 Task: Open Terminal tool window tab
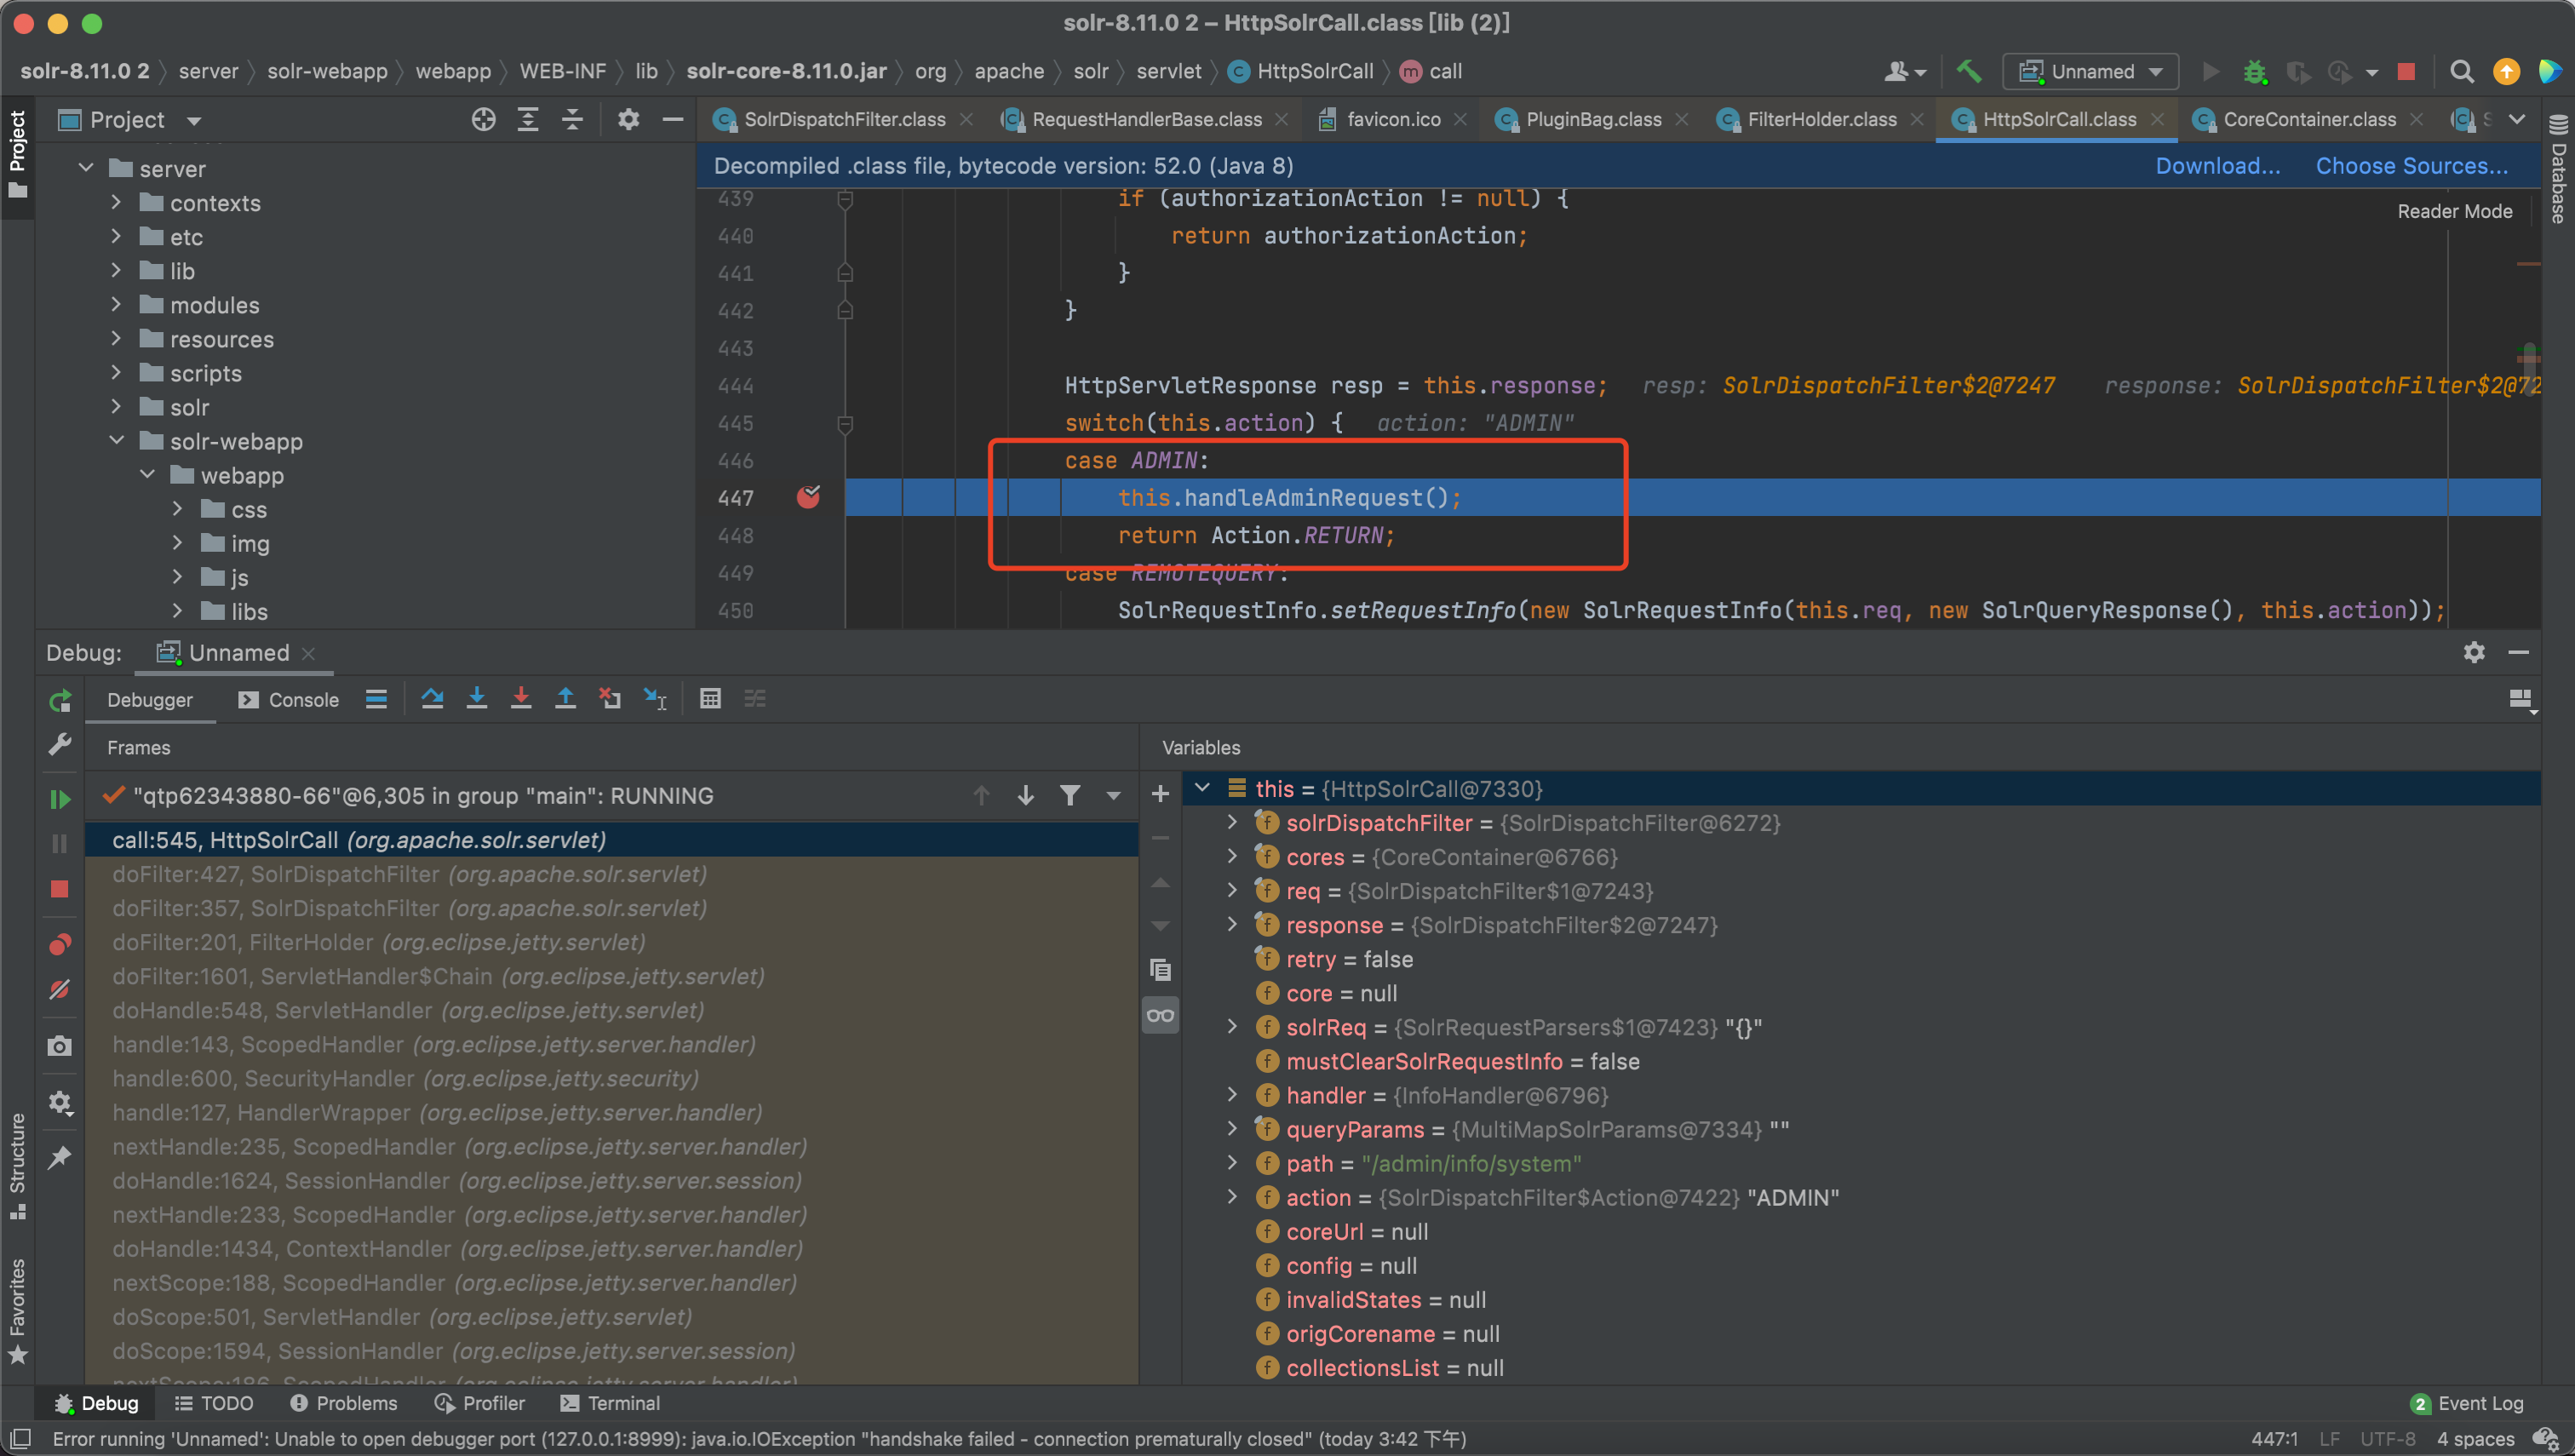(610, 1403)
